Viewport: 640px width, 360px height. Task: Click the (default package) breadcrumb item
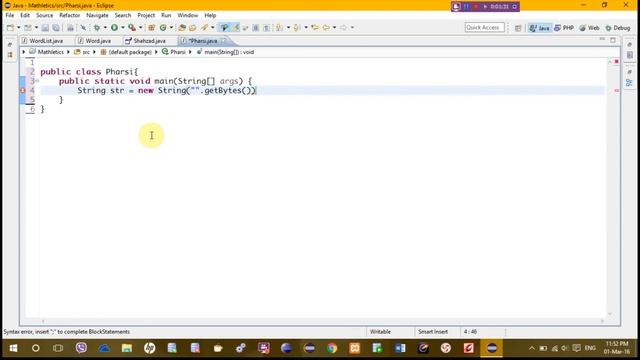click(126, 52)
